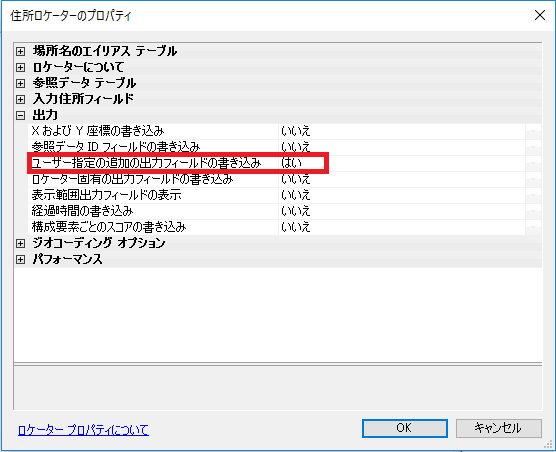Collapse the 出力 section
Viewport: 556px width, 452px height.
(21, 115)
